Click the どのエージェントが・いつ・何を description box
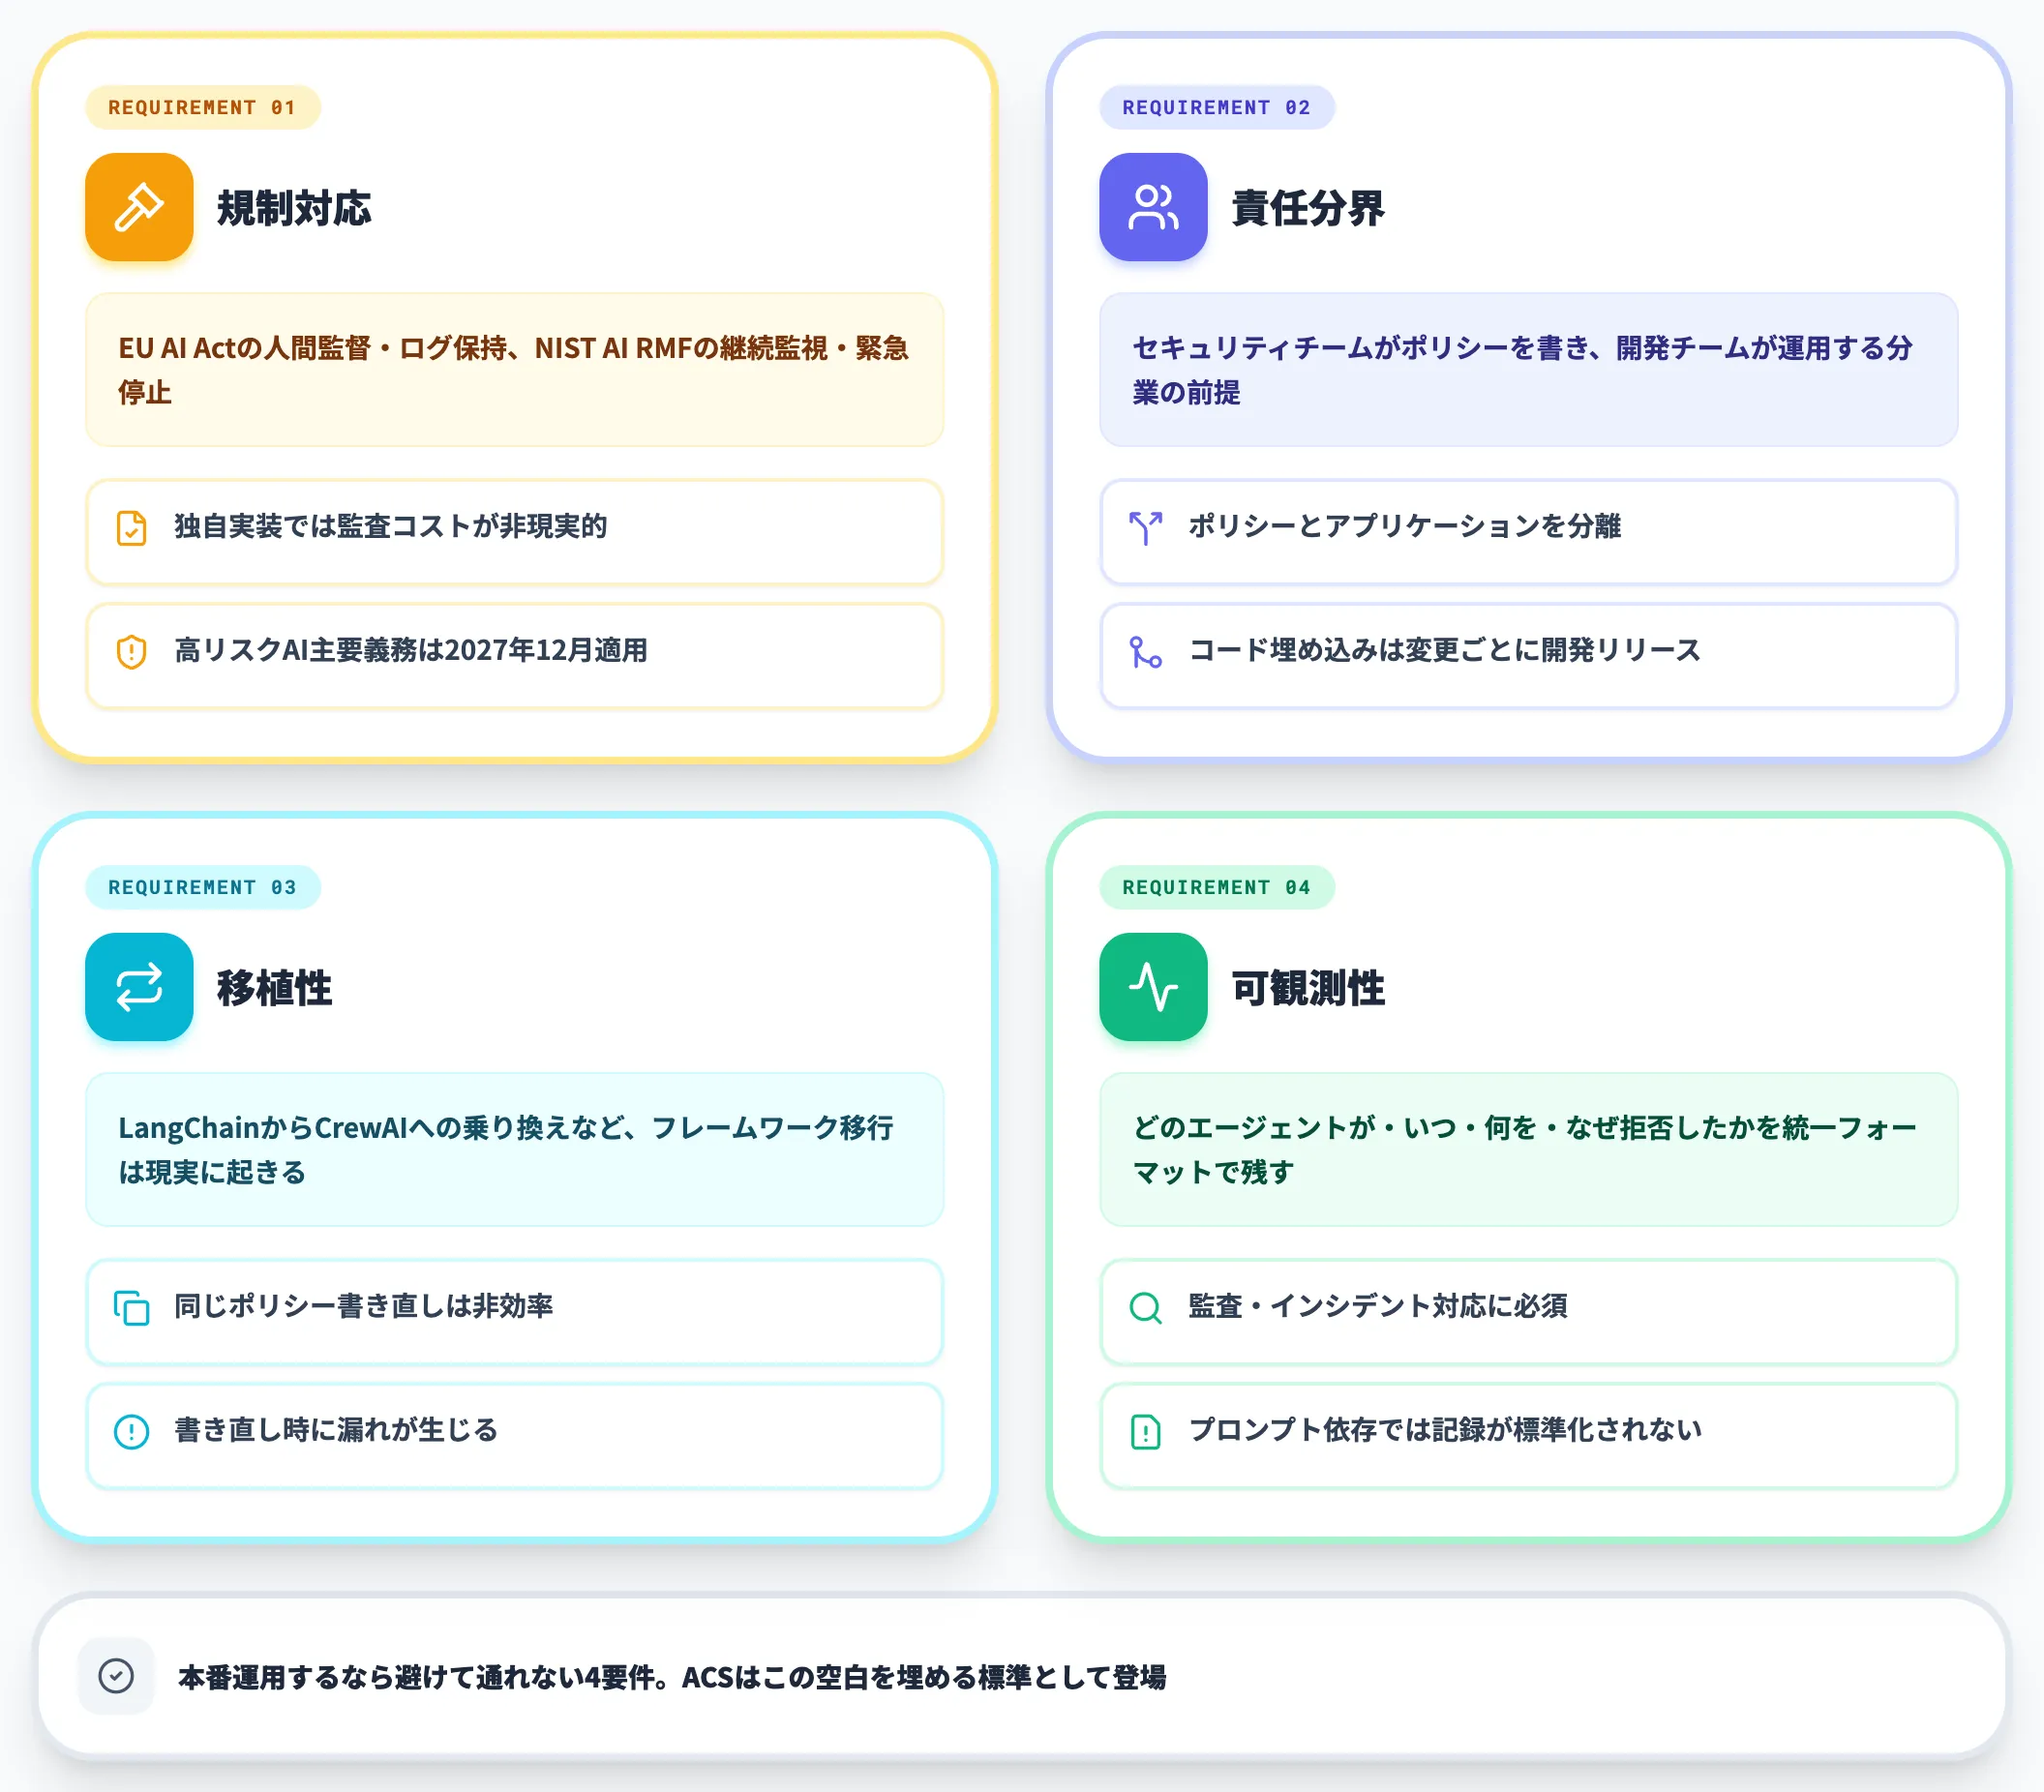The width and height of the screenshot is (2044, 1792). (x=1529, y=1150)
